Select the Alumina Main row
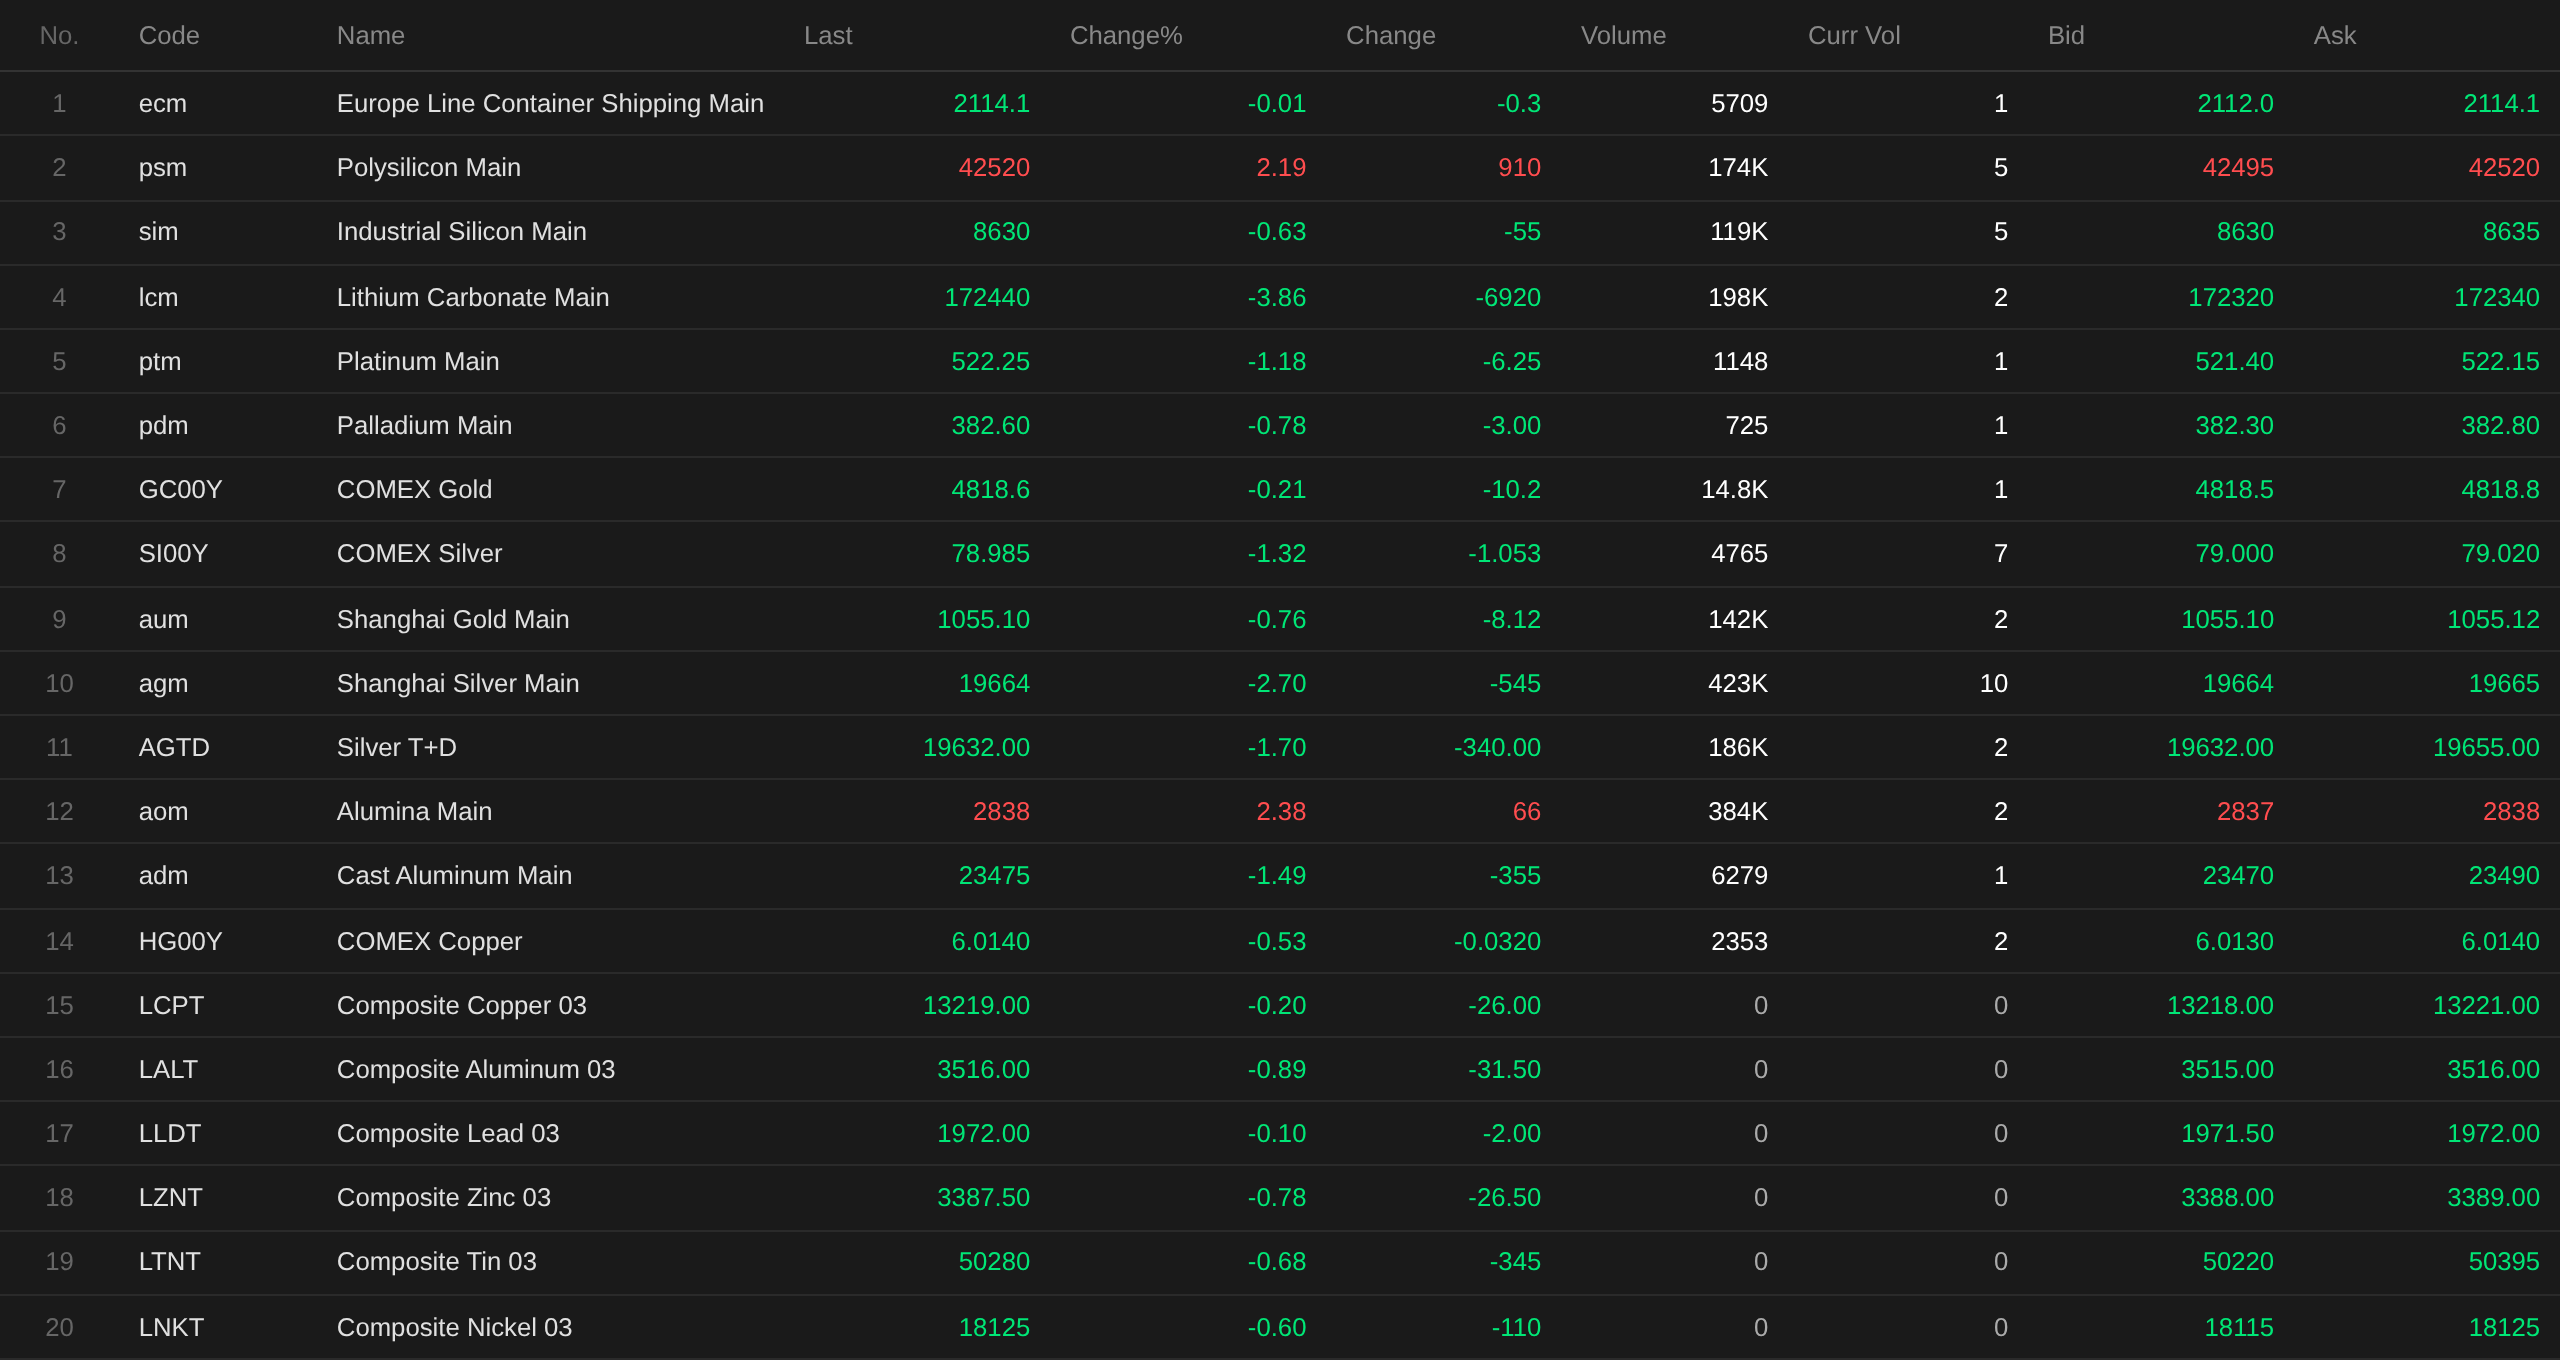Screen dimensions: 2560x1372 coord(414,812)
